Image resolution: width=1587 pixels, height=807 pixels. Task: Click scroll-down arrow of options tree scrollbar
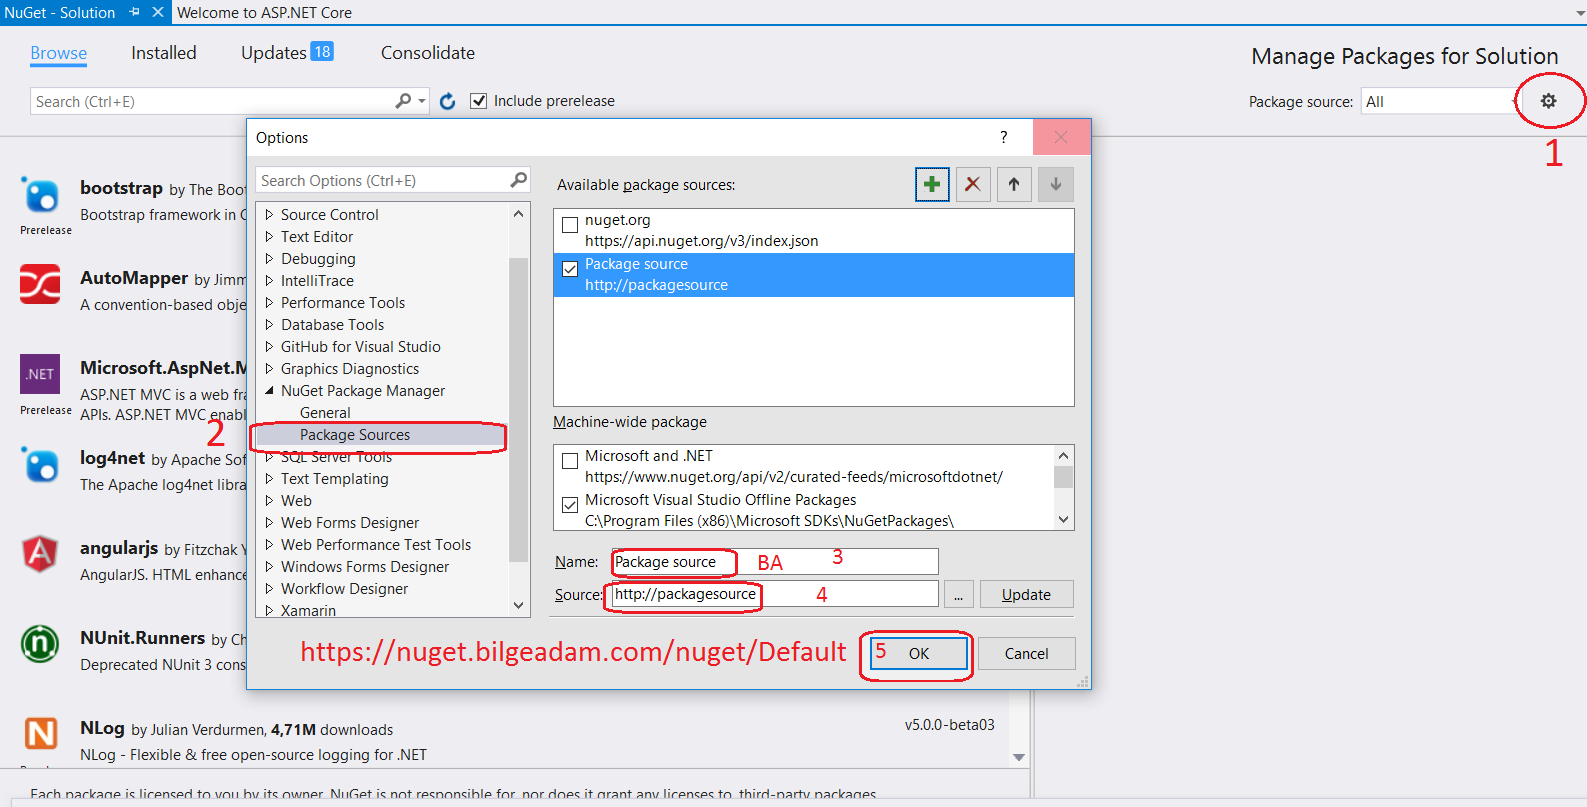point(518,605)
